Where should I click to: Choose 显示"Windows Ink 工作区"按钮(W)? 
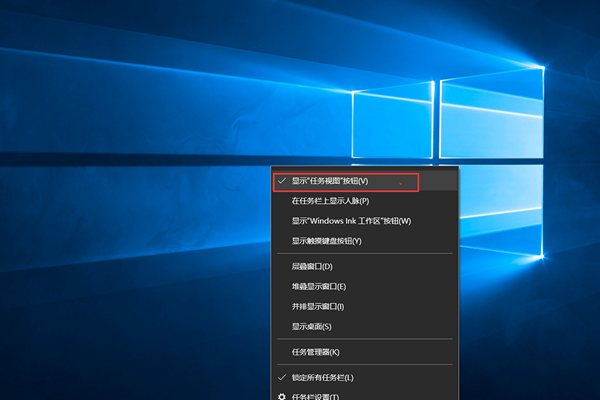point(365,221)
